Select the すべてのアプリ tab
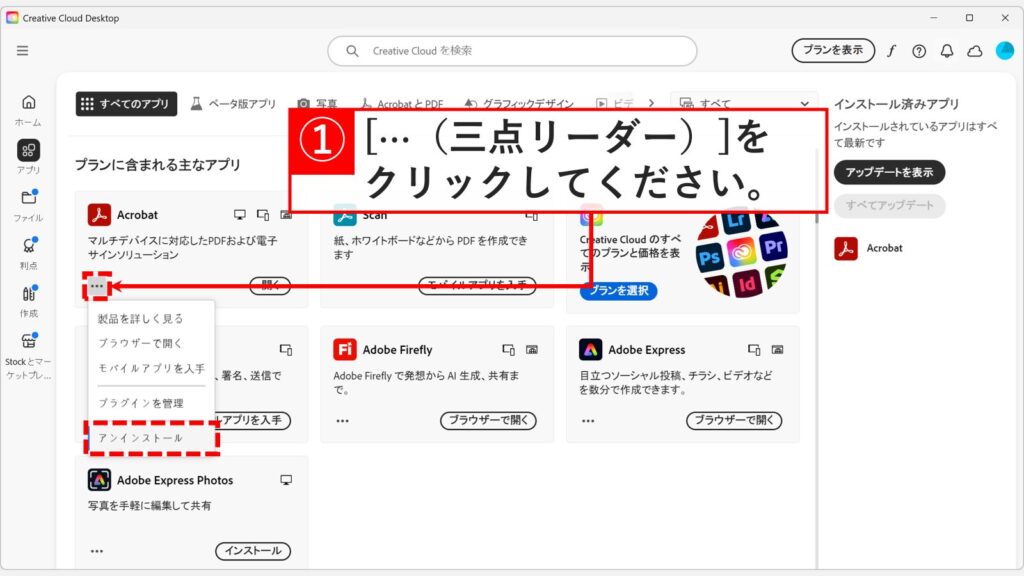 [126, 104]
